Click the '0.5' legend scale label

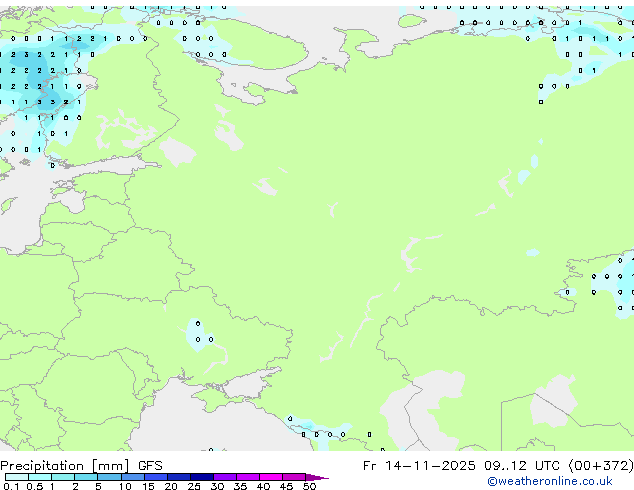[x=35, y=486]
